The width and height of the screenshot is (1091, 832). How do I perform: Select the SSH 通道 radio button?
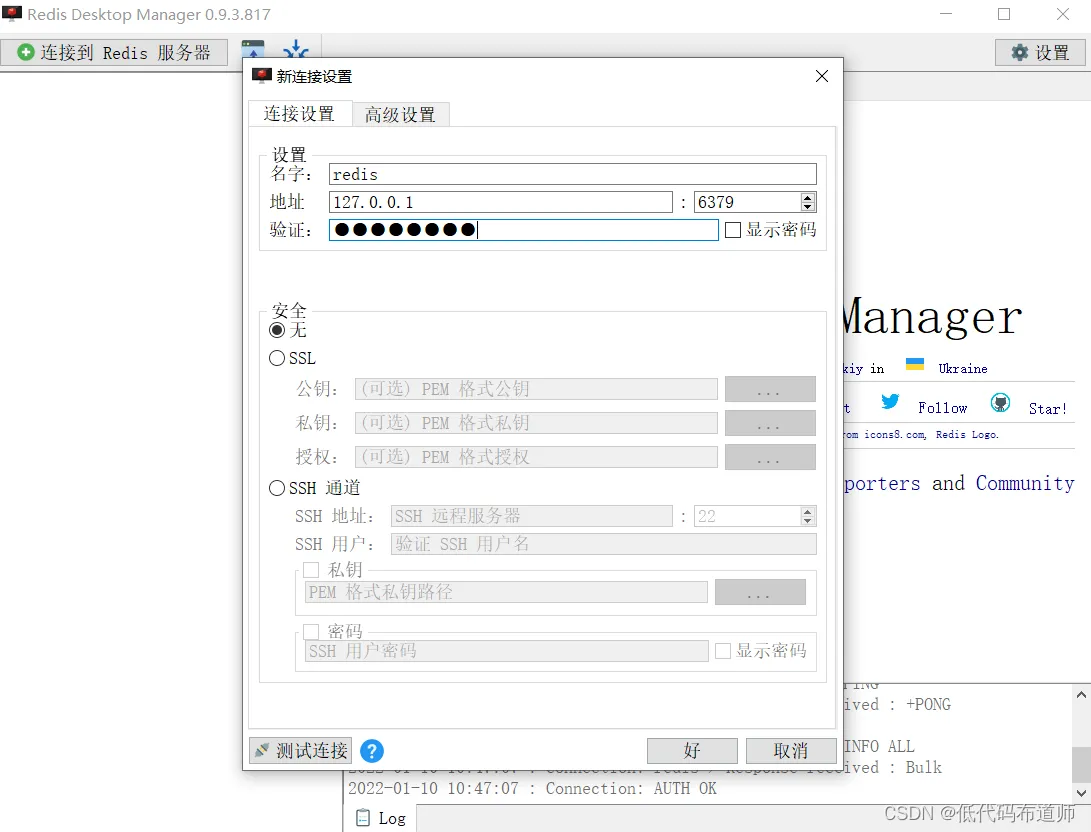click(277, 488)
